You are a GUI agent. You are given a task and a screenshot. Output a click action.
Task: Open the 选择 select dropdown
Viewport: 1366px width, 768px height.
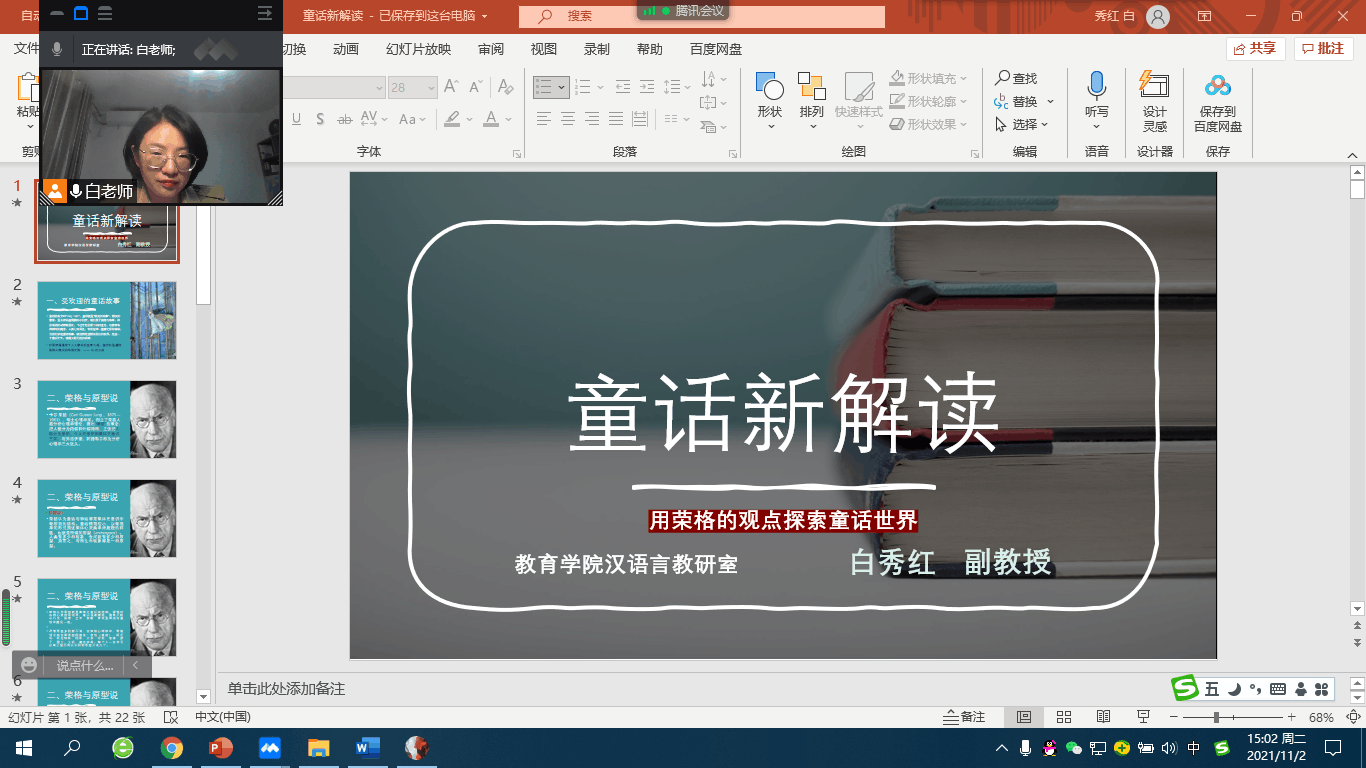[x=1022, y=125]
